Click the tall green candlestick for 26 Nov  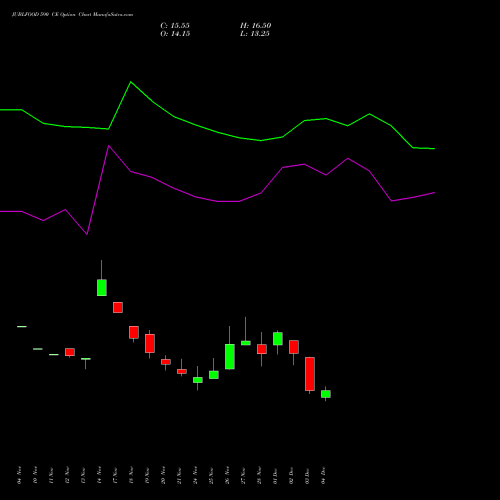(x=230, y=357)
